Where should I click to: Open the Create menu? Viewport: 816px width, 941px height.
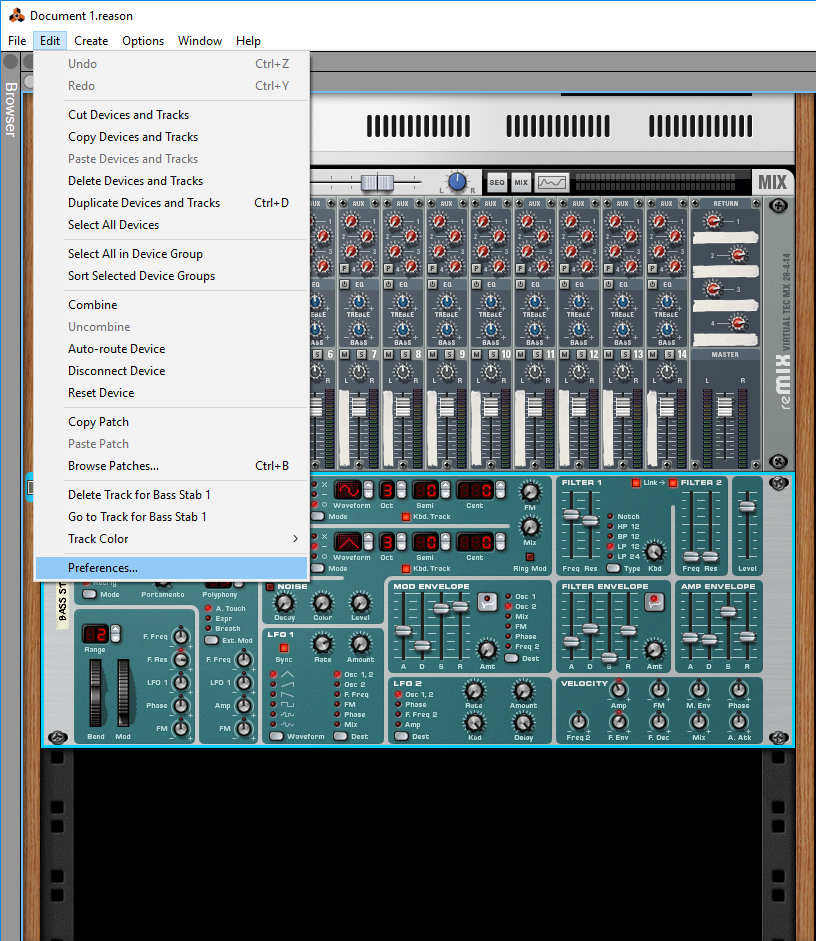point(91,41)
